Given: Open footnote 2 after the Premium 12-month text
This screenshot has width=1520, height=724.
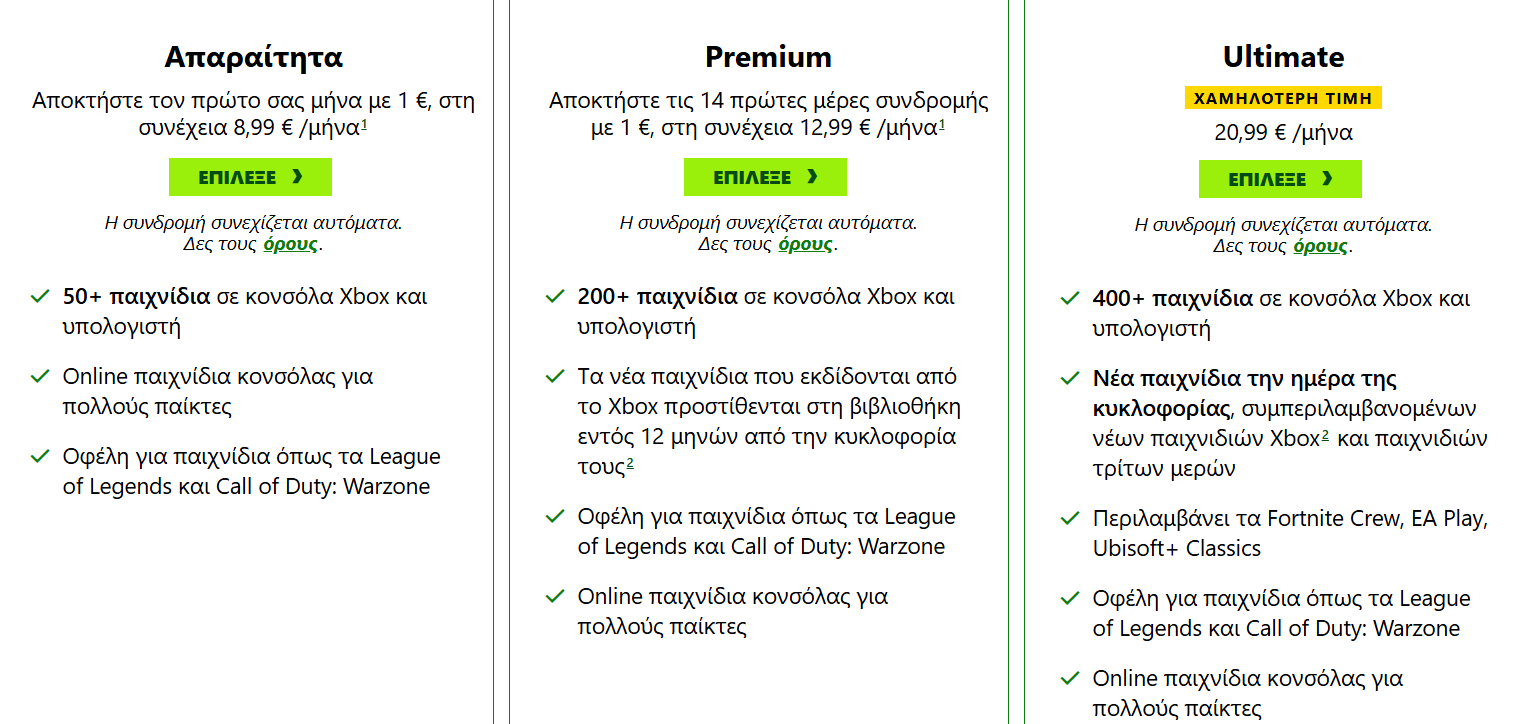Looking at the screenshot, I should point(630,463).
